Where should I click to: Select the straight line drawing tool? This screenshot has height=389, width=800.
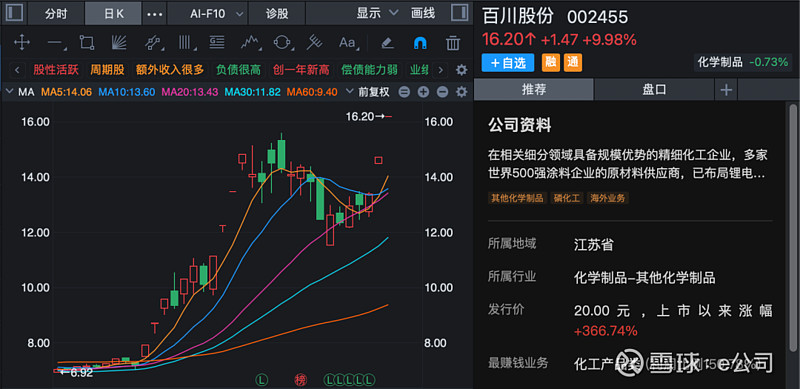tap(56, 42)
